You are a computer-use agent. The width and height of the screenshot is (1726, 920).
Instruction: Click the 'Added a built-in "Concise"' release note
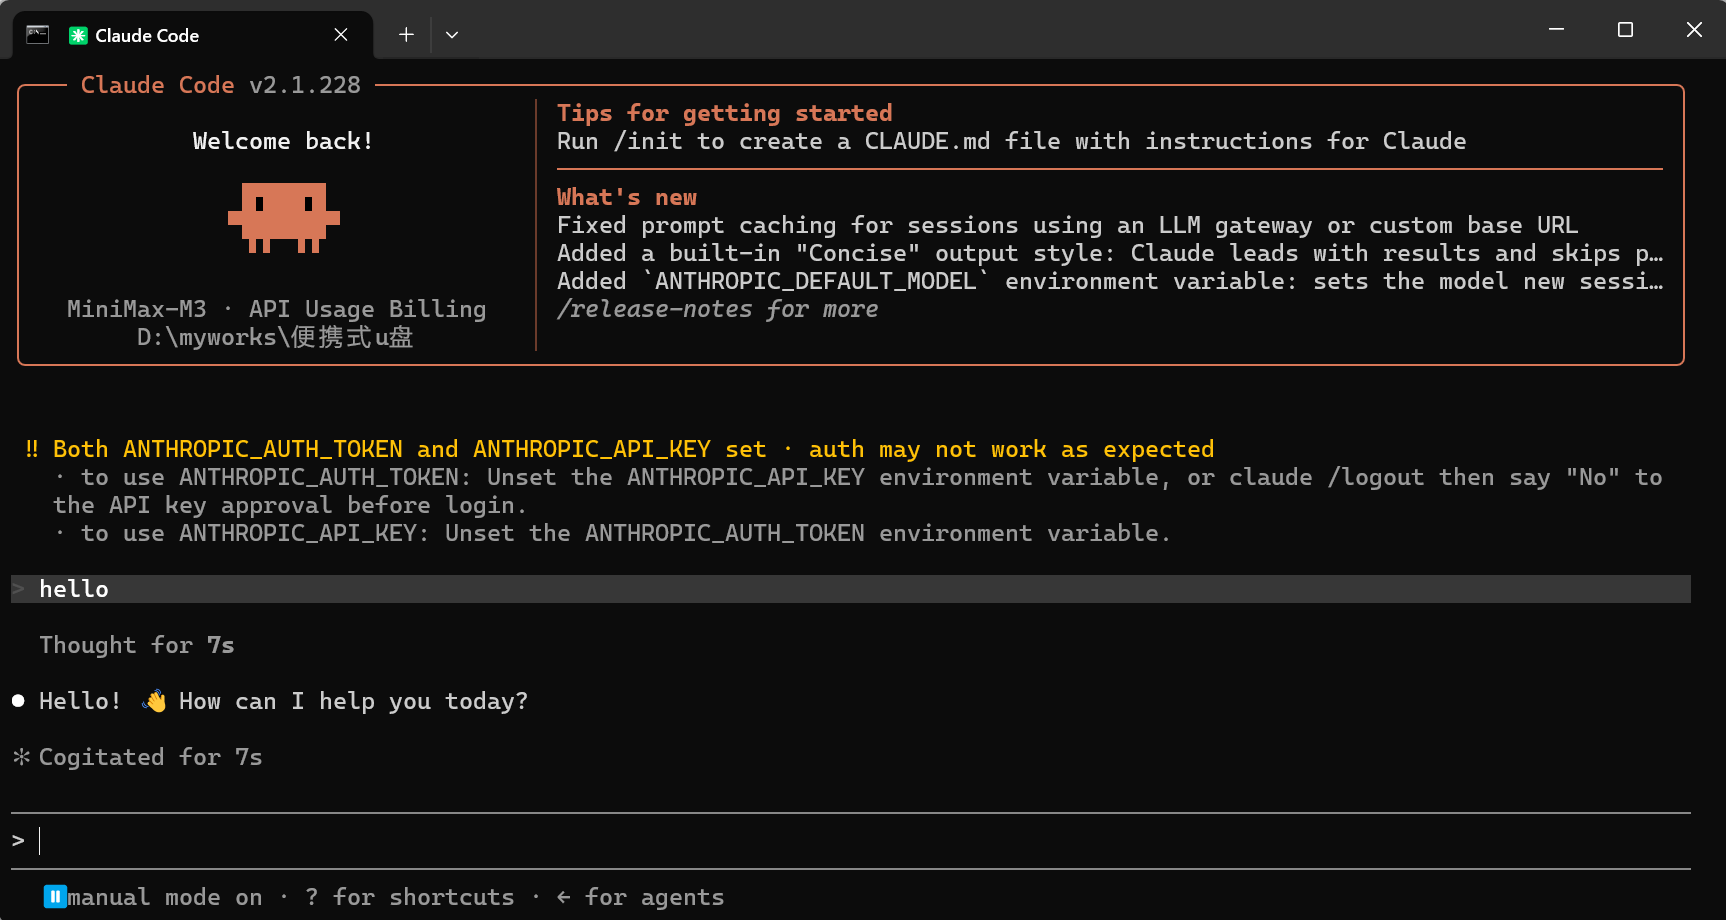point(1110,253)
